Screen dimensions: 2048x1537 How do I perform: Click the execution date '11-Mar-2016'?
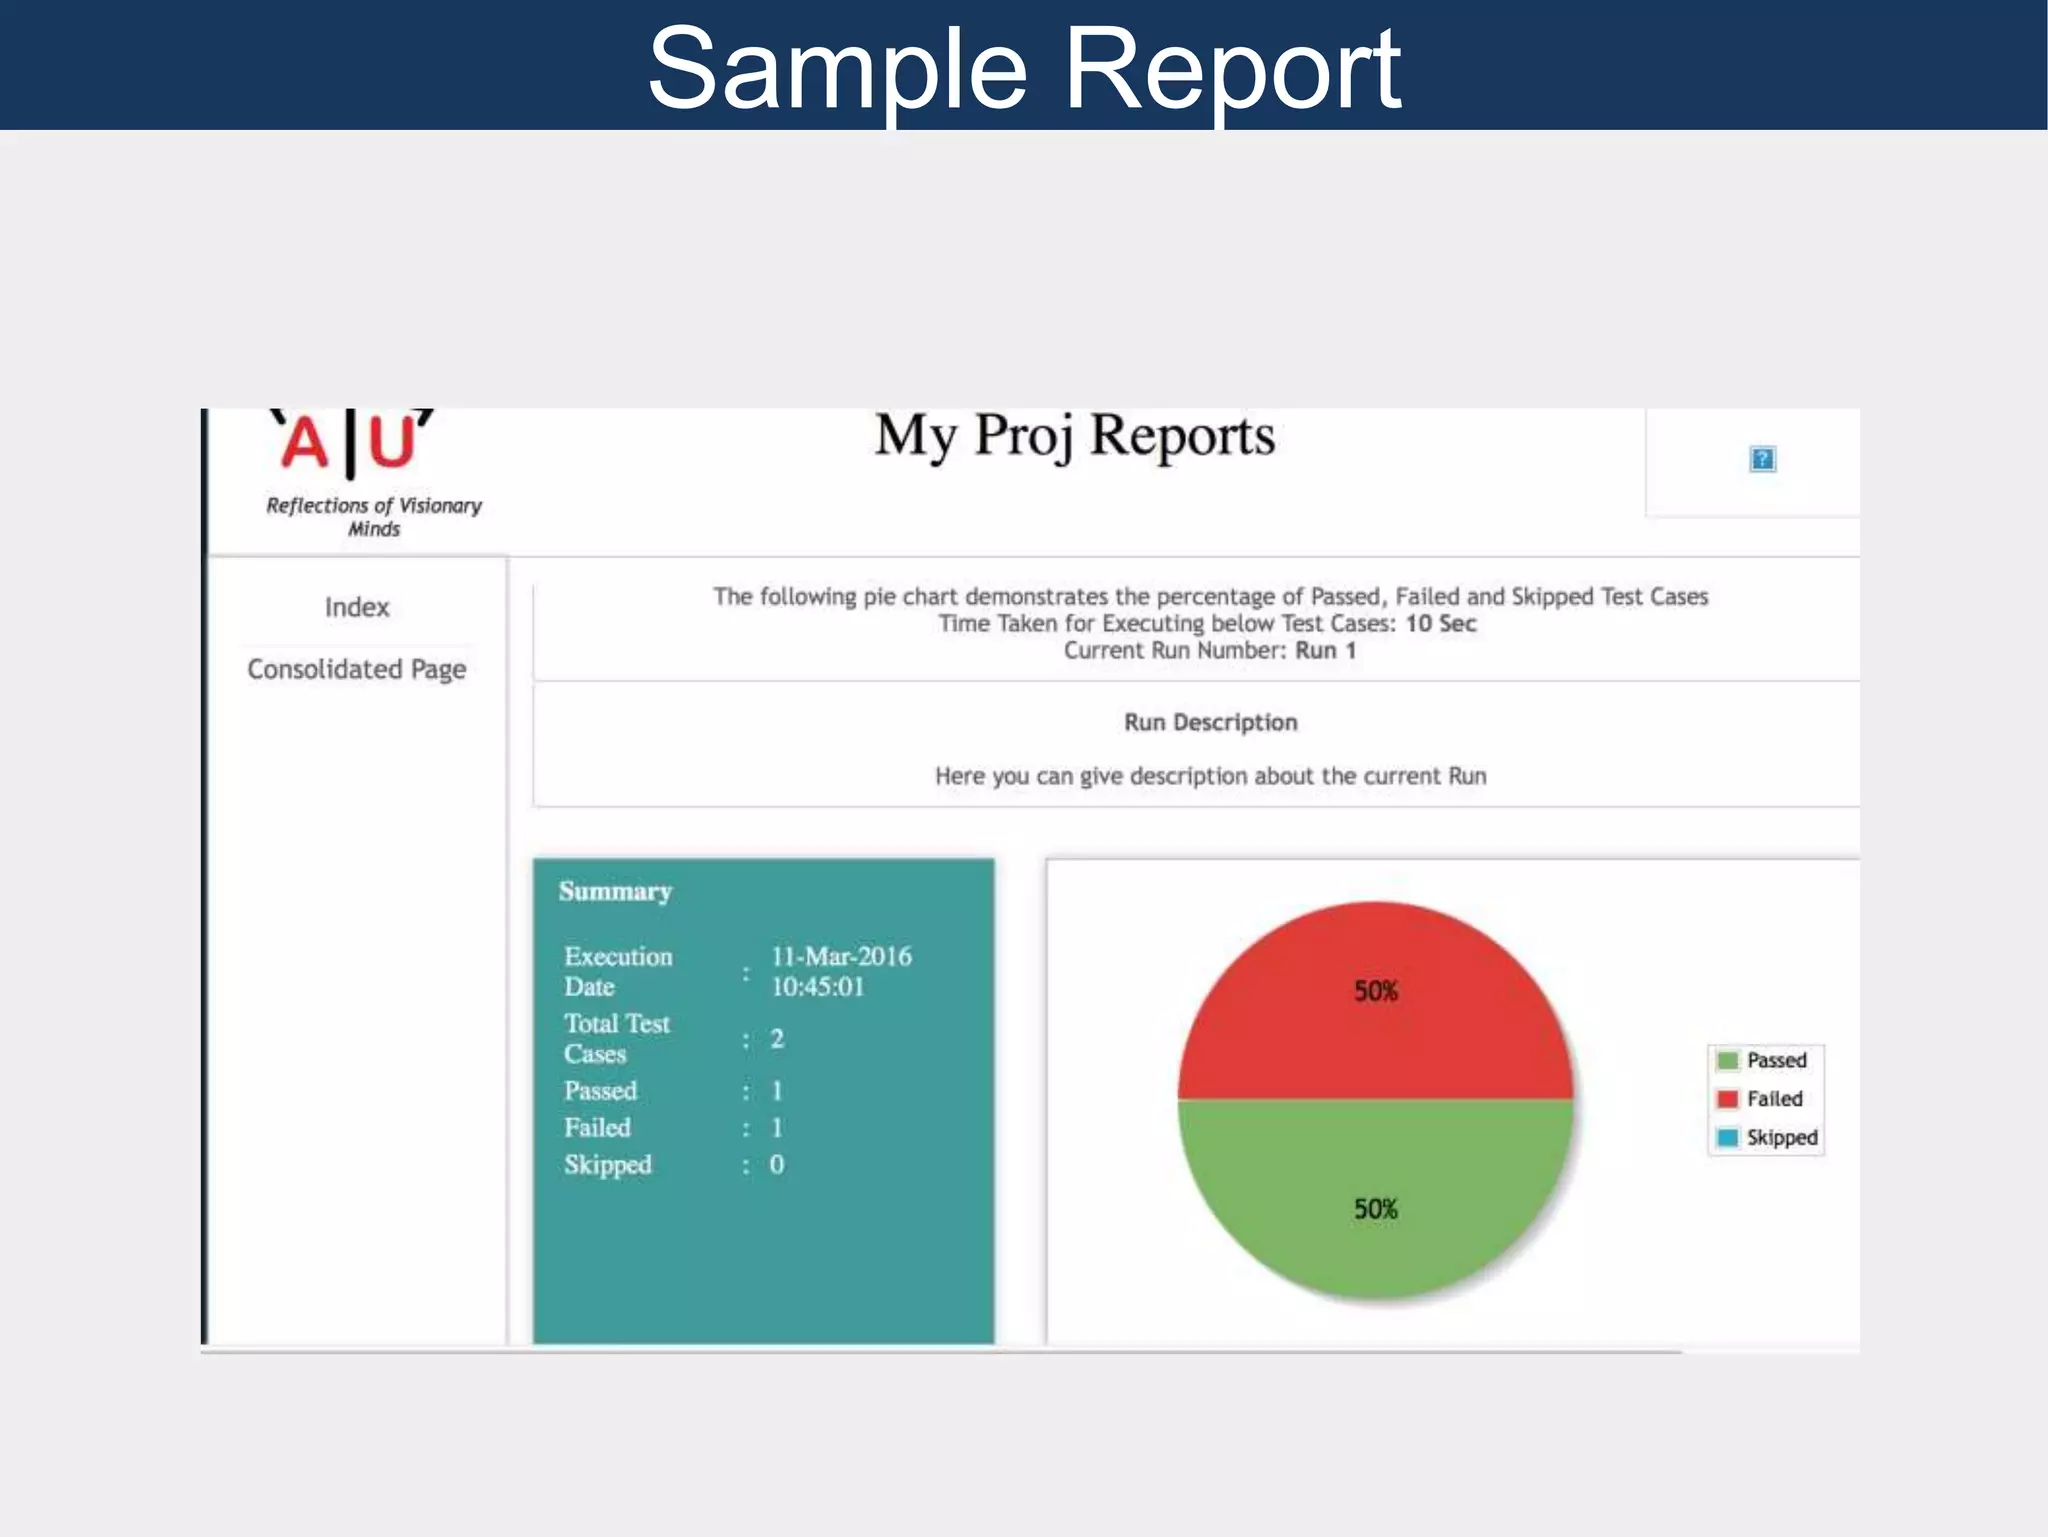tap(841, 956)
